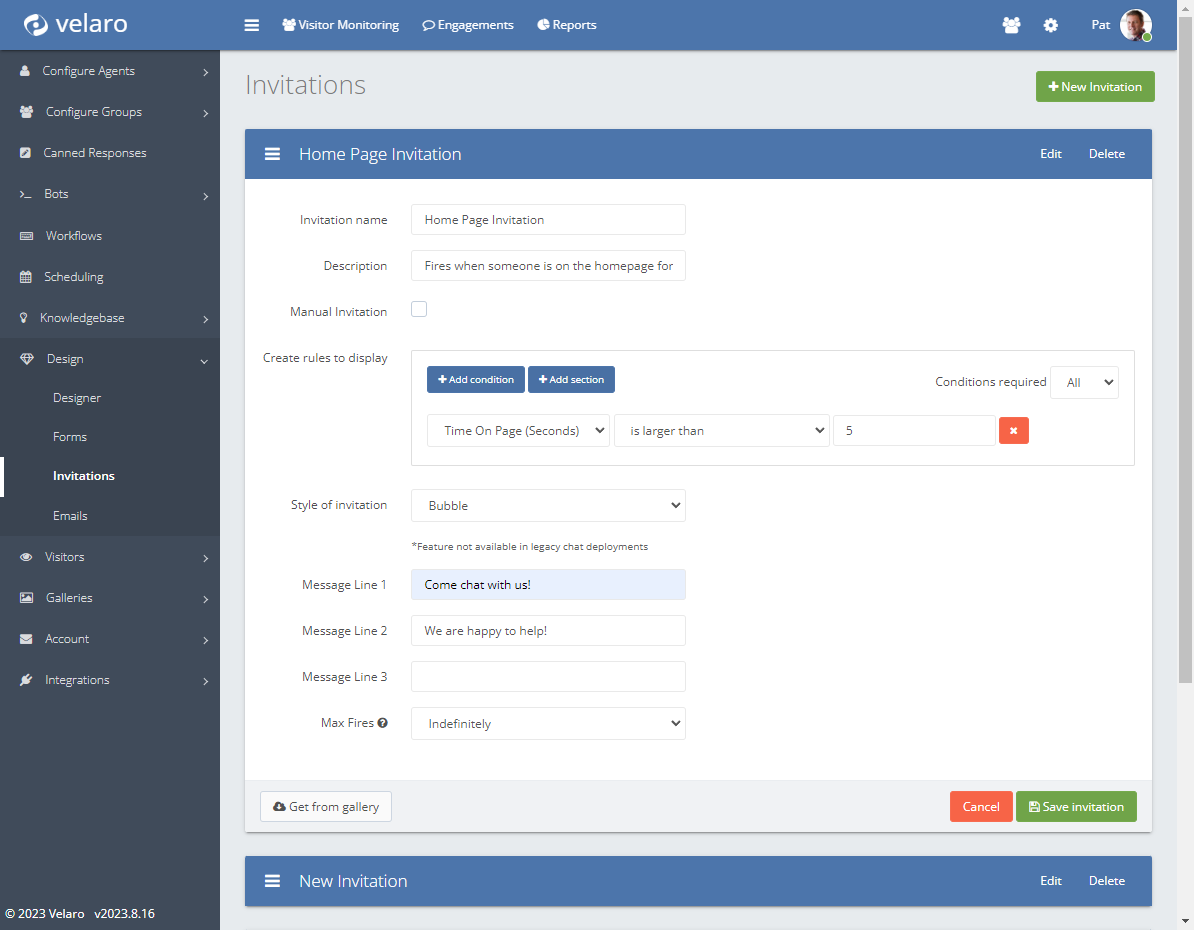Open the Max Fires dropdown
This screenshot has height=930, width=1194.
coord(548,724)
